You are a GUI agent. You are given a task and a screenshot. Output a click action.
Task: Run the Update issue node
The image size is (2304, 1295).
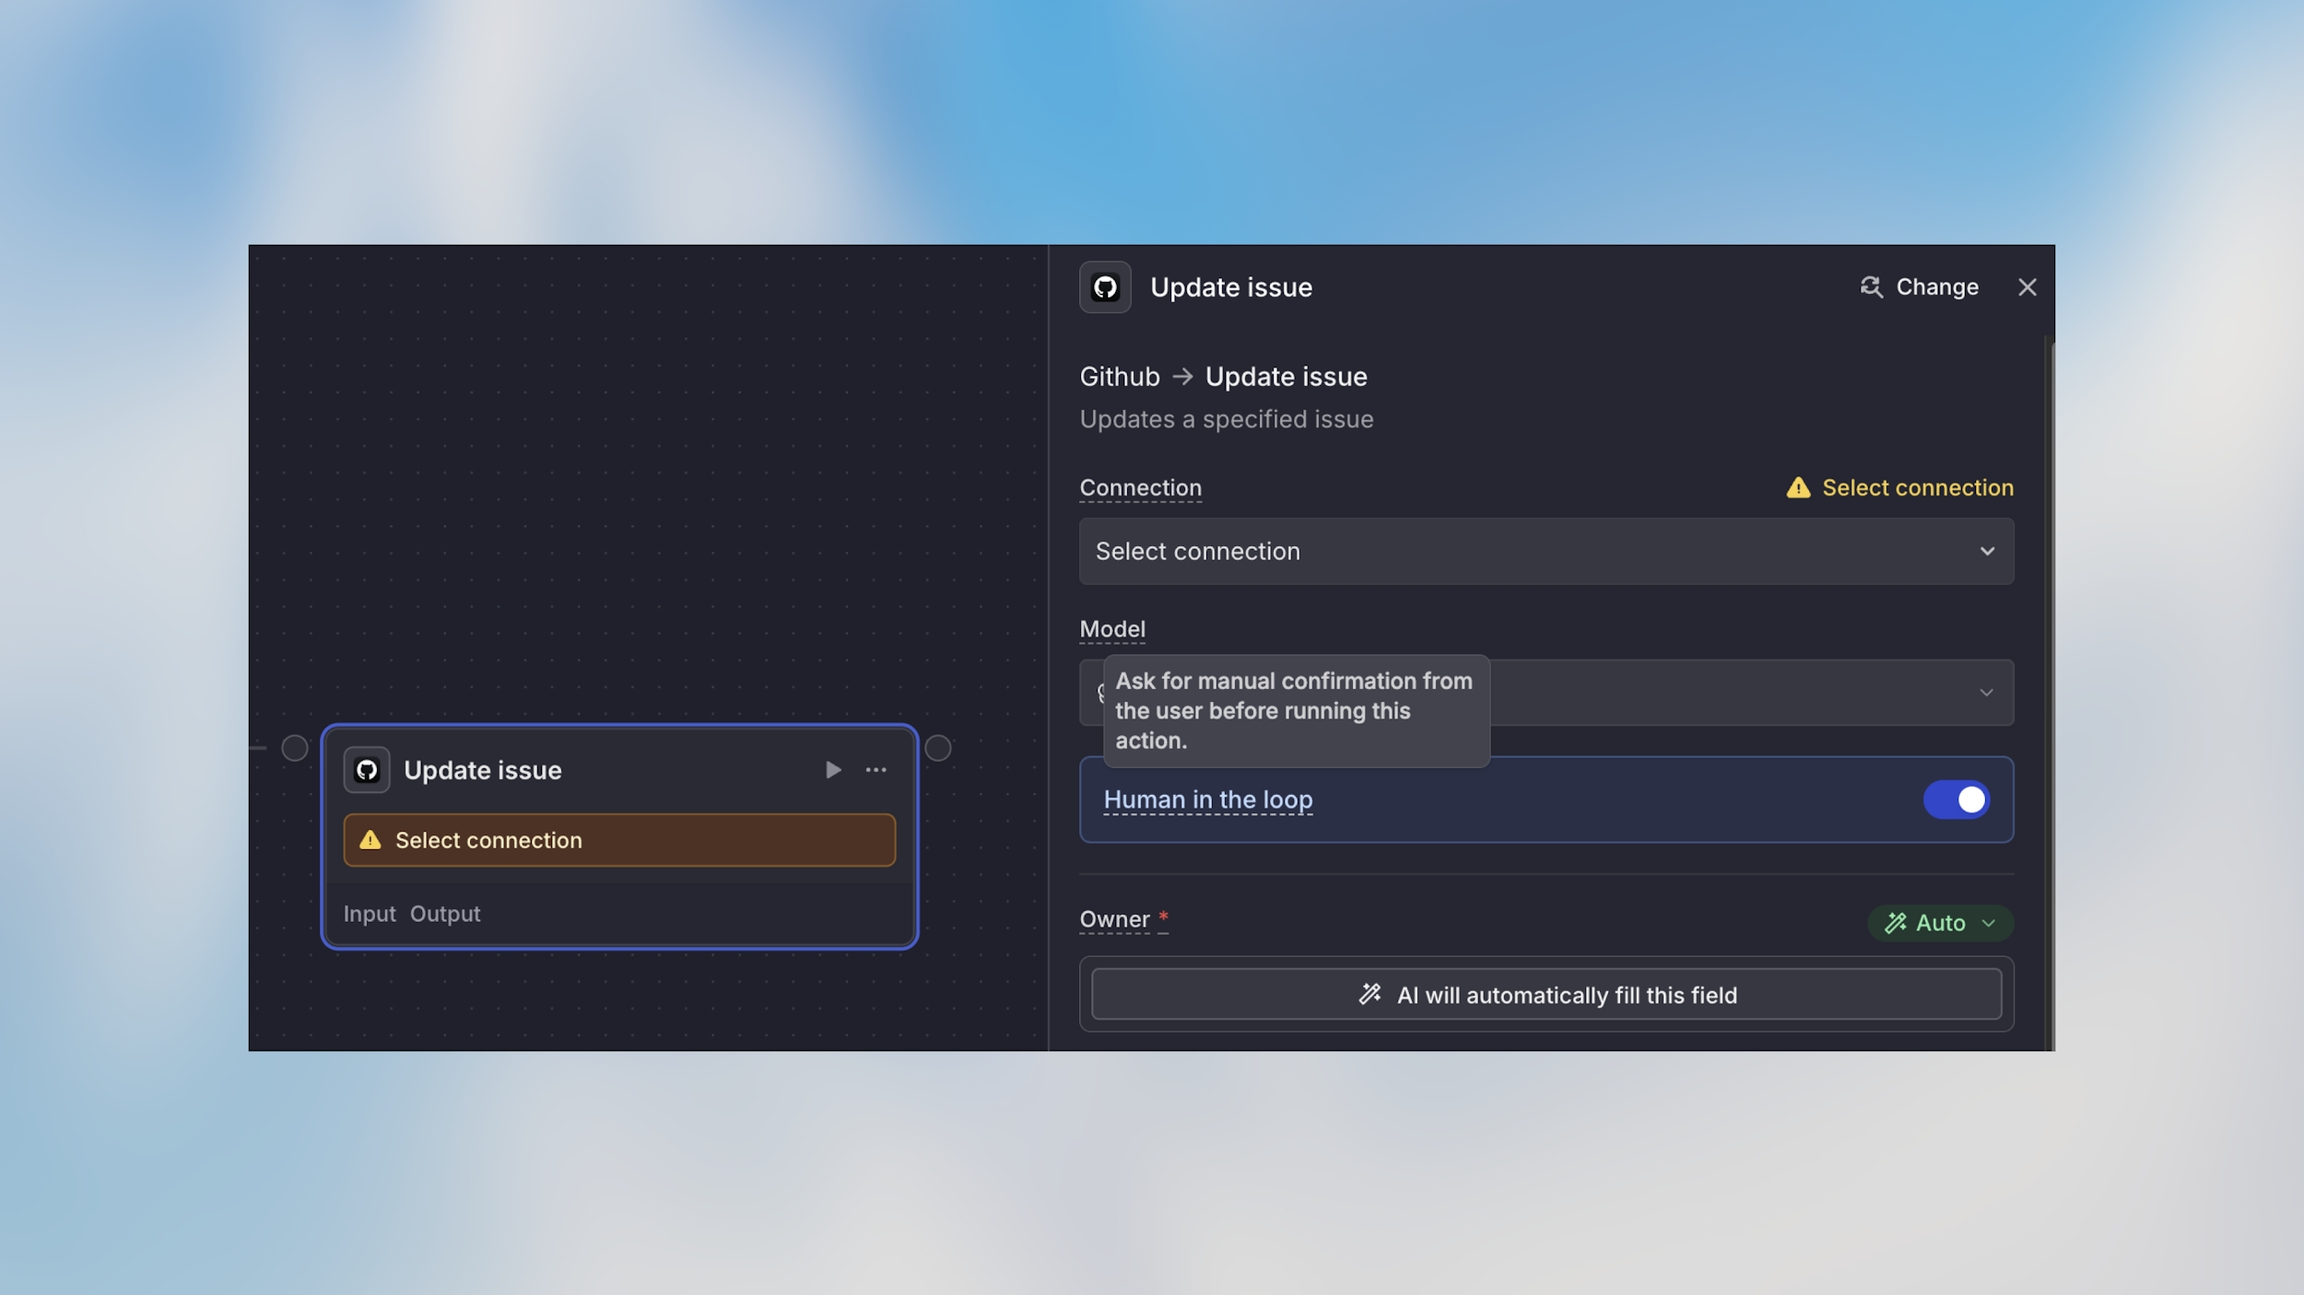[832, 770]
